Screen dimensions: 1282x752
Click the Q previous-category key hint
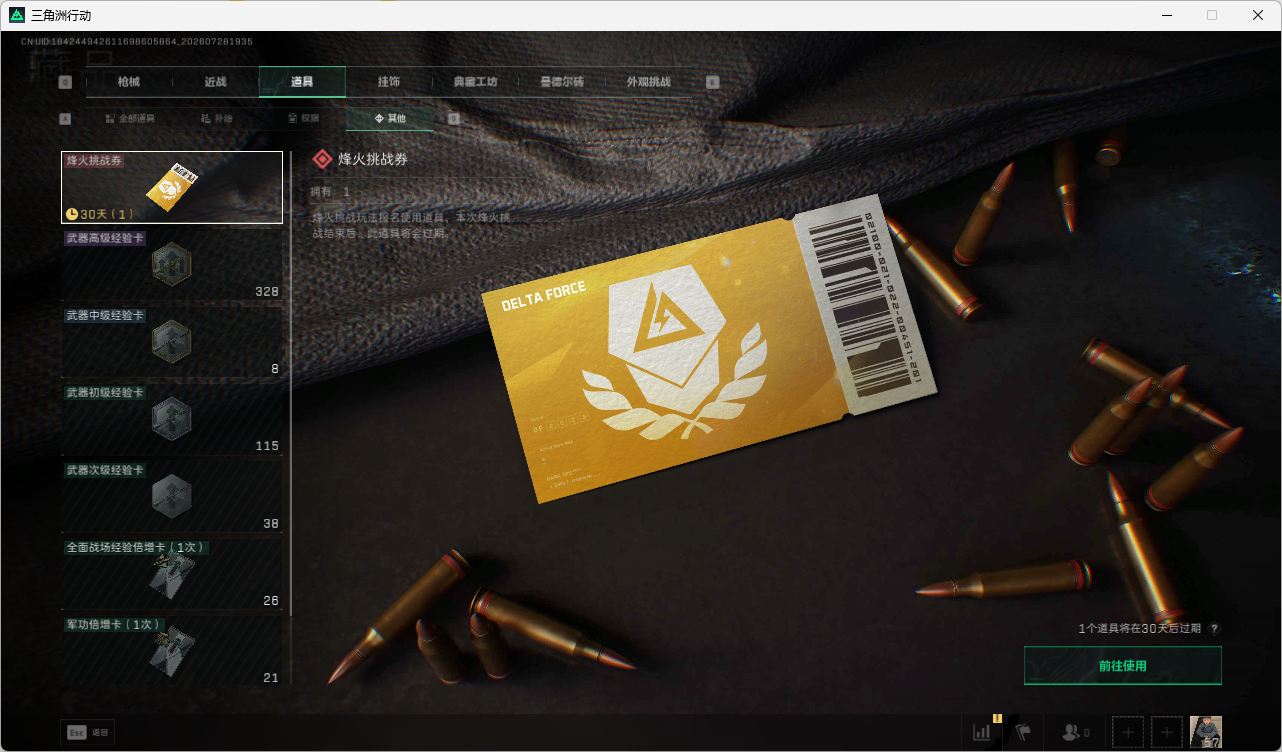click(x=65, y=82)
